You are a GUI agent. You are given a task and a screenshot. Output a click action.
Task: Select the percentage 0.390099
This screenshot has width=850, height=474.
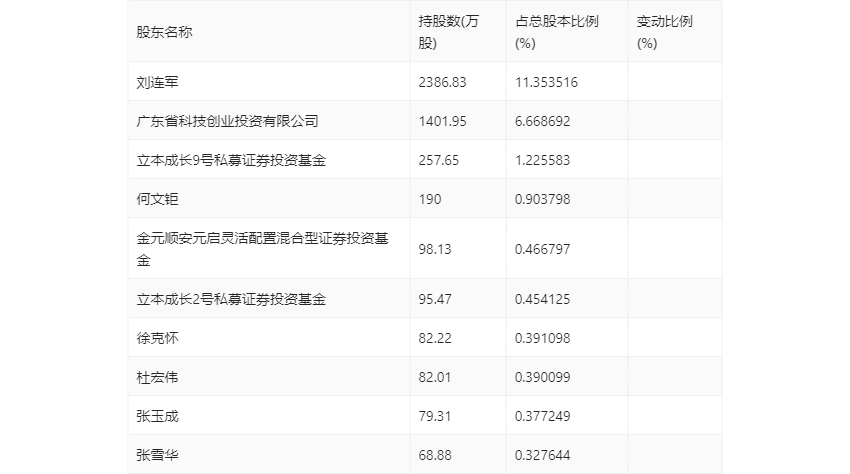tap(543, 377)
